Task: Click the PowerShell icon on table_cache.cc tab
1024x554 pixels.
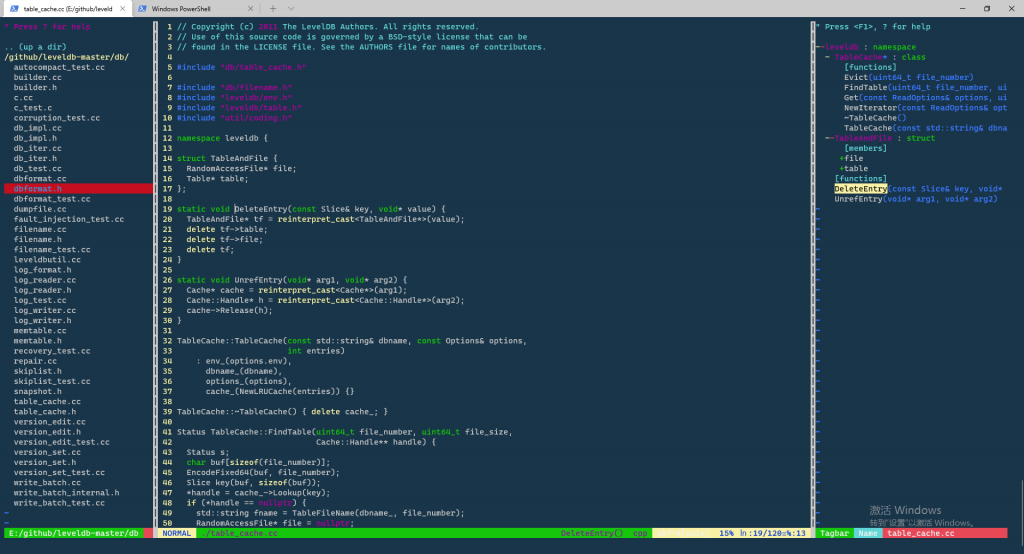Action: click(x=12, y=8)
